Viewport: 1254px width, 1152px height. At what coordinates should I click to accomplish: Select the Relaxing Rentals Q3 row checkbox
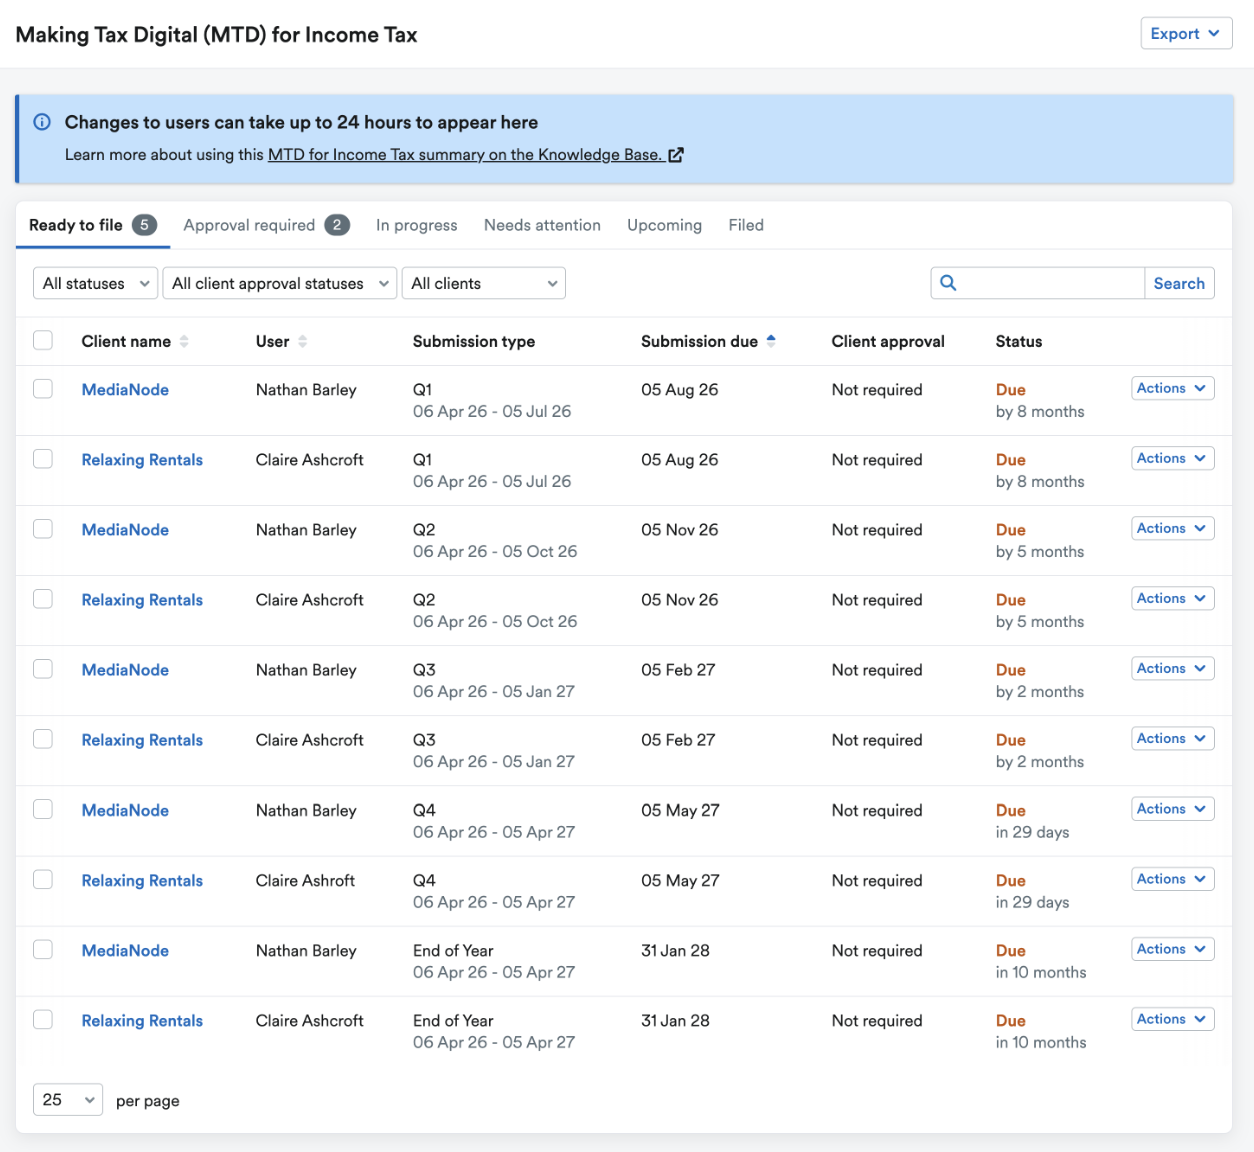point(43,738)
